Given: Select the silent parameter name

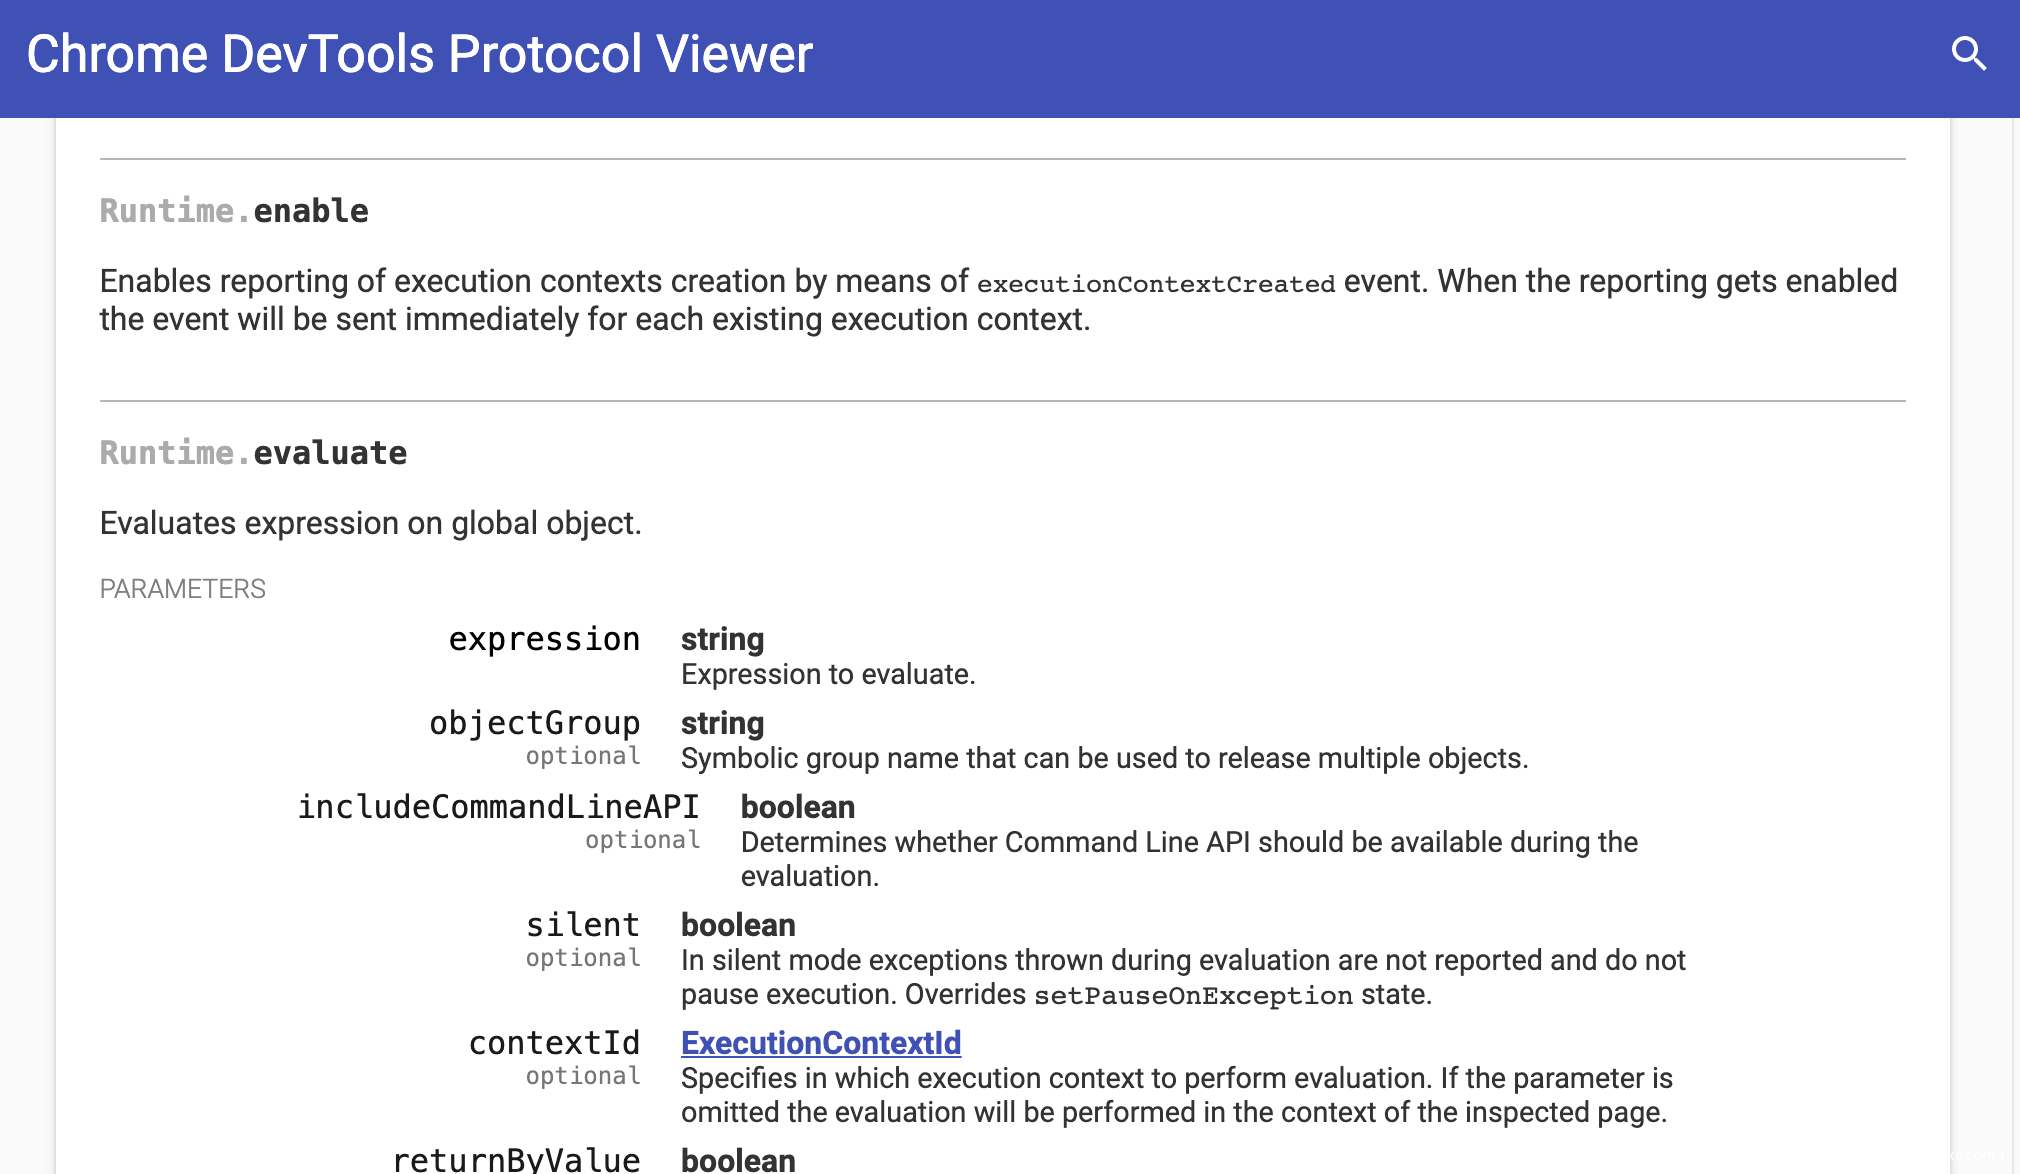Looking at the screenshot, I should (x=583, y=925).
